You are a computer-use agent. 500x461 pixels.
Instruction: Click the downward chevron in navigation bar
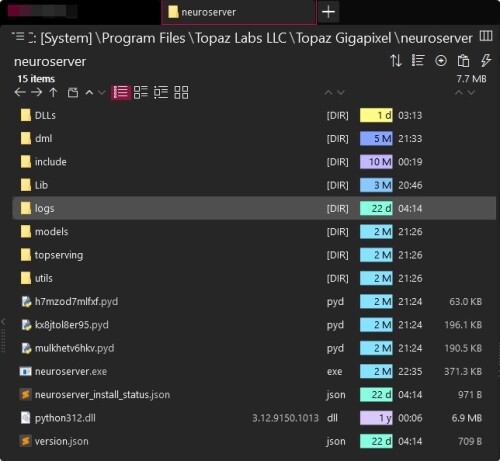click(102, 92)
